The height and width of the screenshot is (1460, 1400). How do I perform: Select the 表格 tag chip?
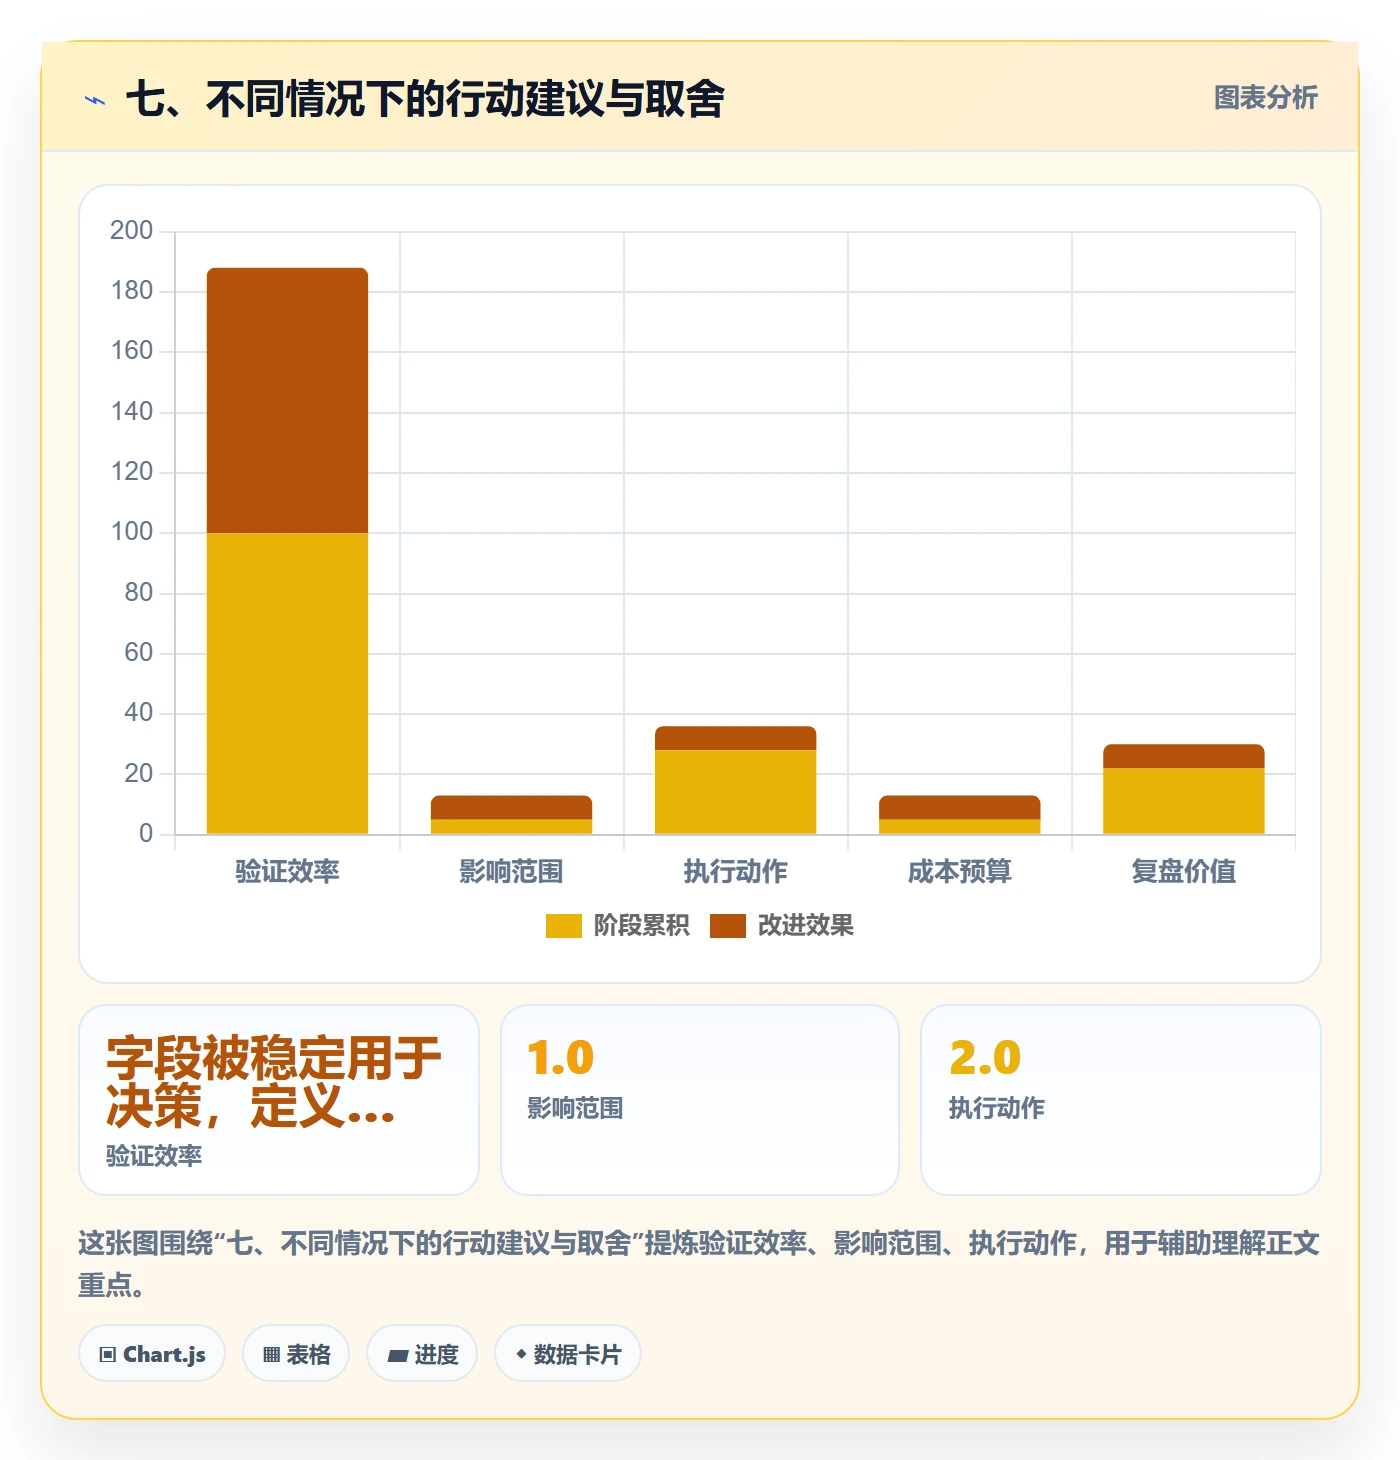296,1354
